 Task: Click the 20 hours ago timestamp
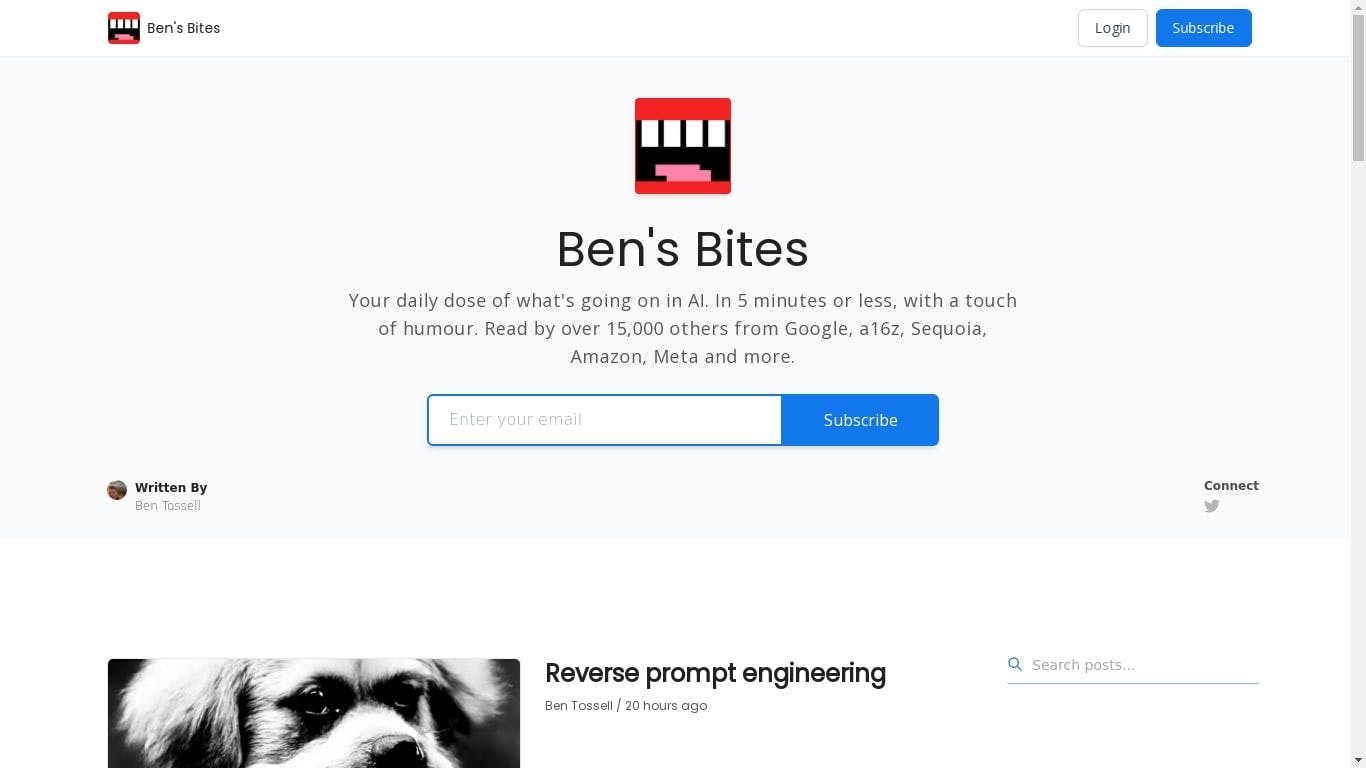click(666, 706)
